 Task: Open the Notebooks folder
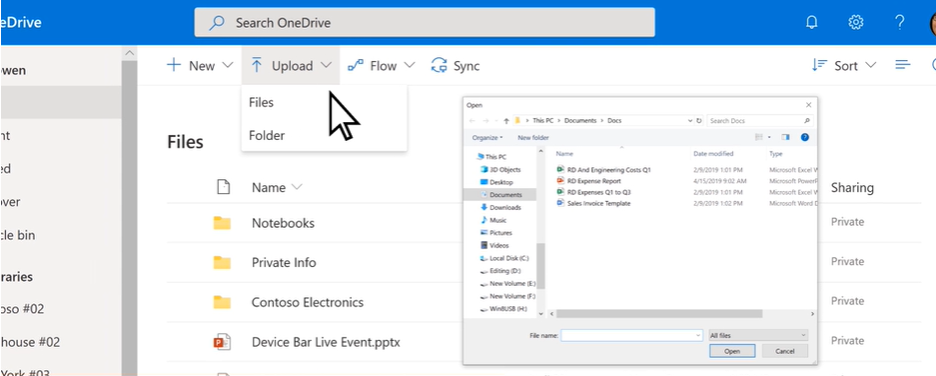(283, 223)
